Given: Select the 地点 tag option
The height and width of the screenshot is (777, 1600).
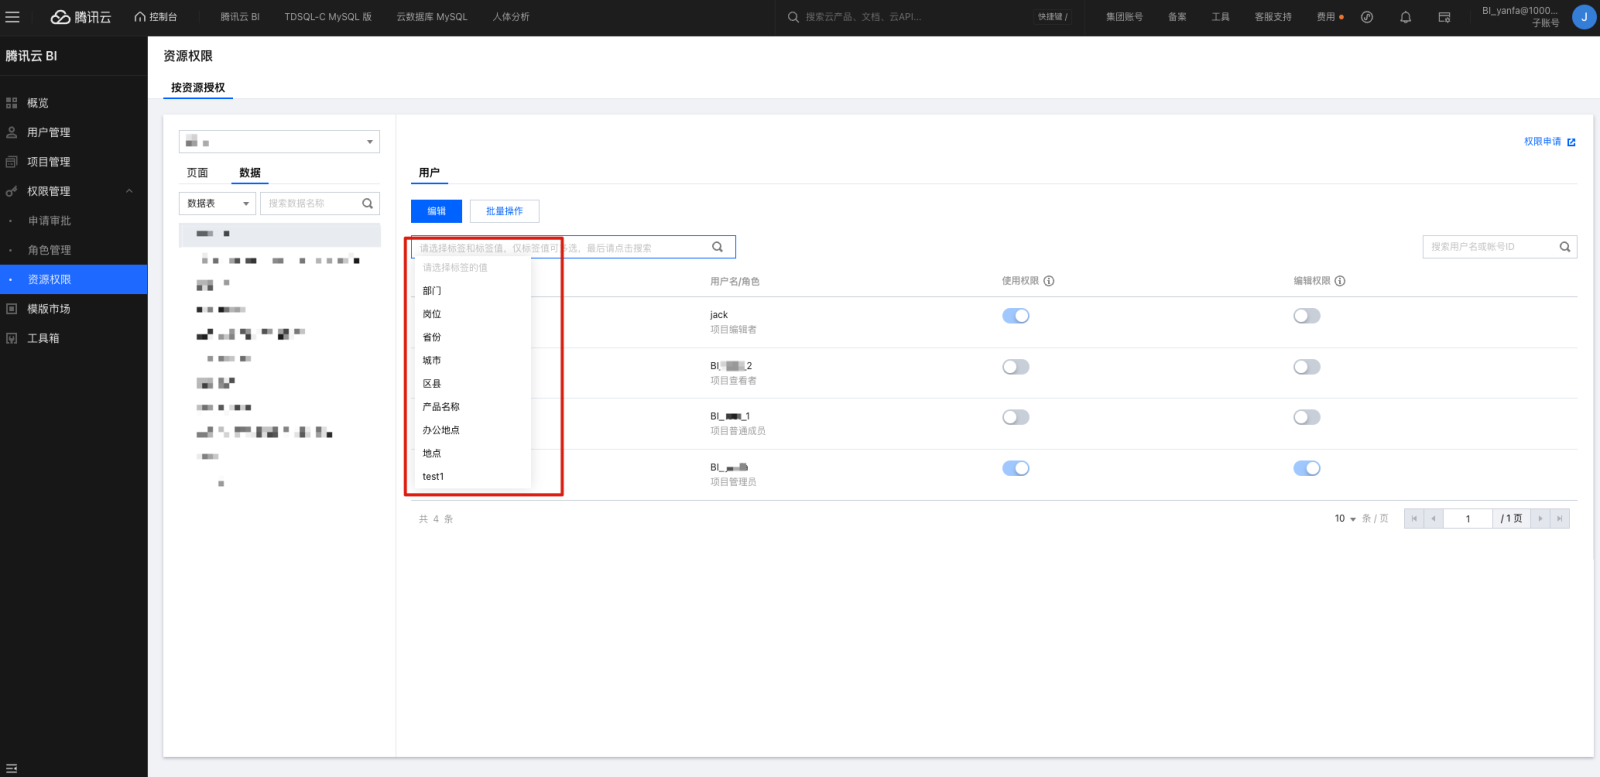Looking at the screenshot, I should coord(472,453).
